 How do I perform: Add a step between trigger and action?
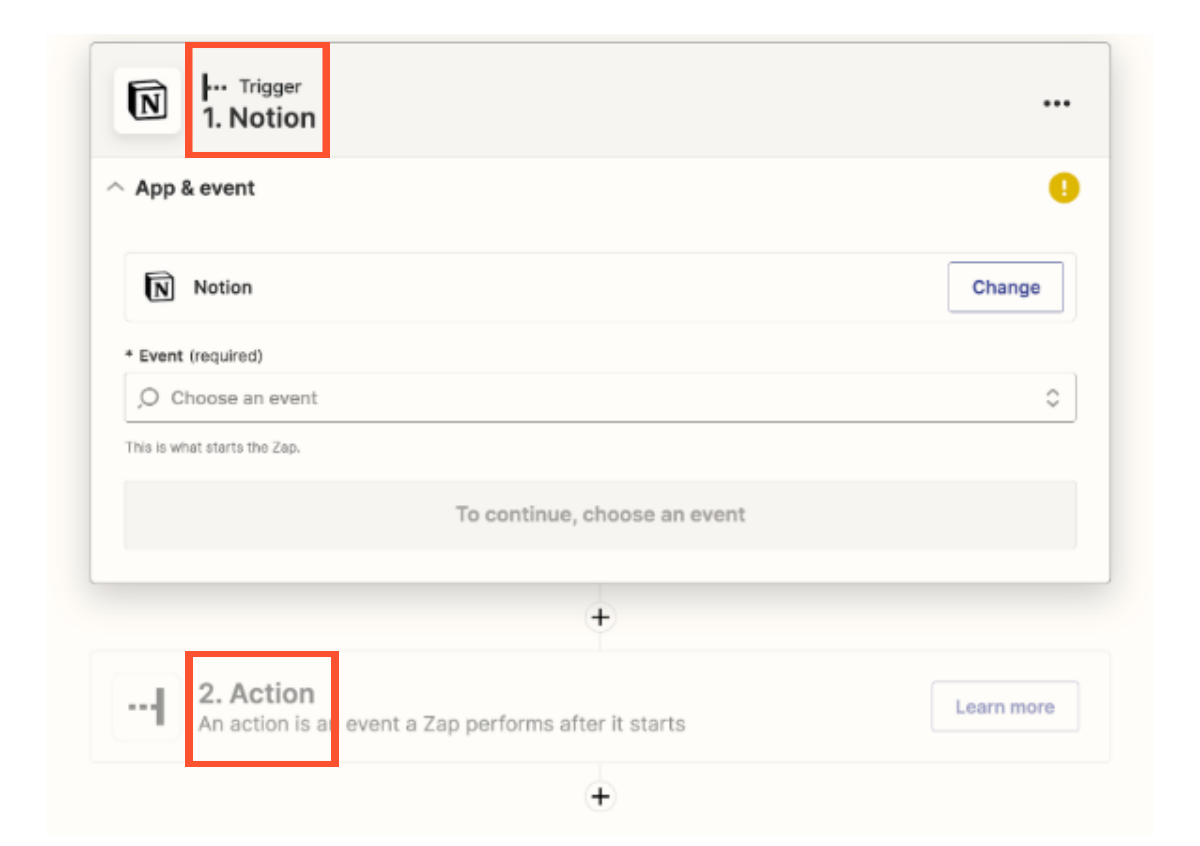click(x=600, y=617)
